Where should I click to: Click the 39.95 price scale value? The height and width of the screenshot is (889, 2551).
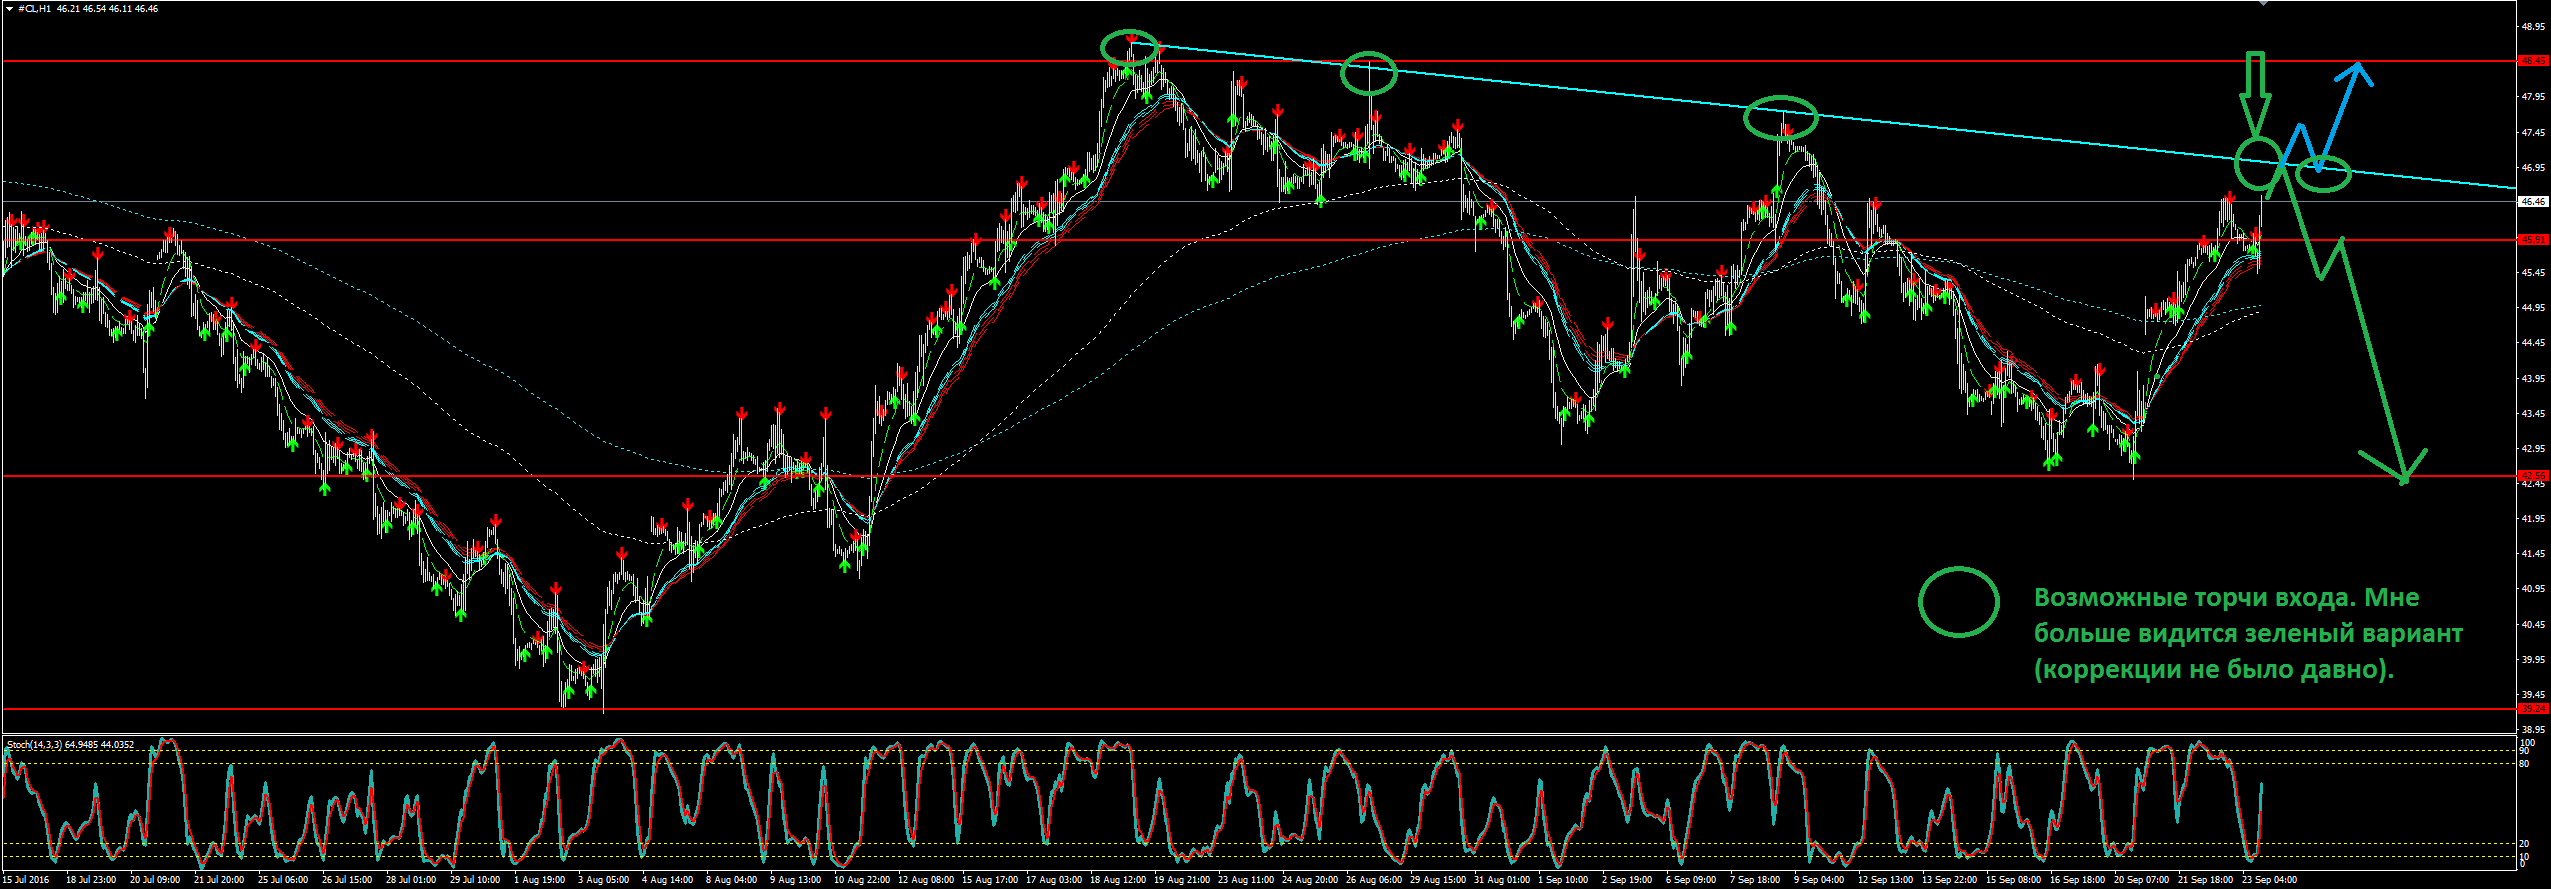pos(2533,660)
